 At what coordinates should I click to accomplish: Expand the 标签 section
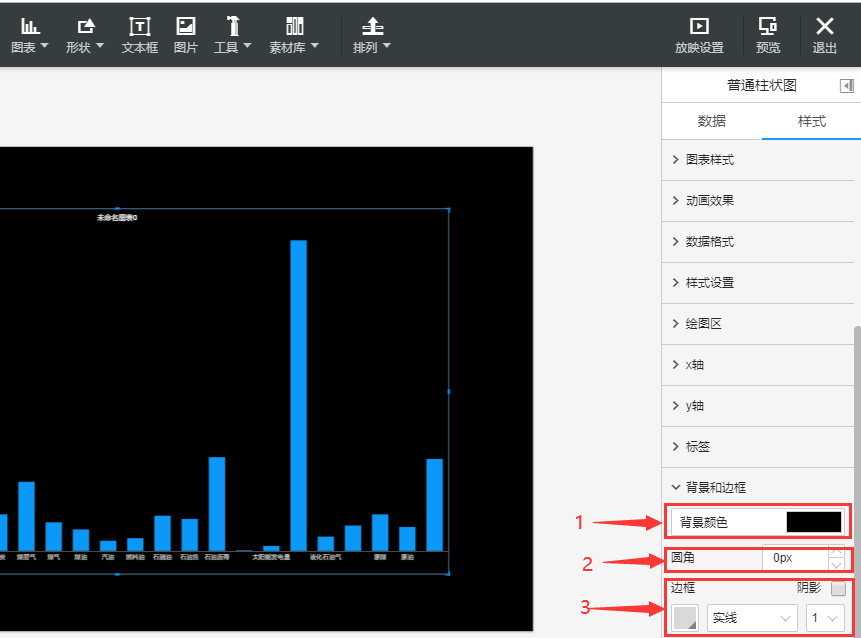(758, 447)
